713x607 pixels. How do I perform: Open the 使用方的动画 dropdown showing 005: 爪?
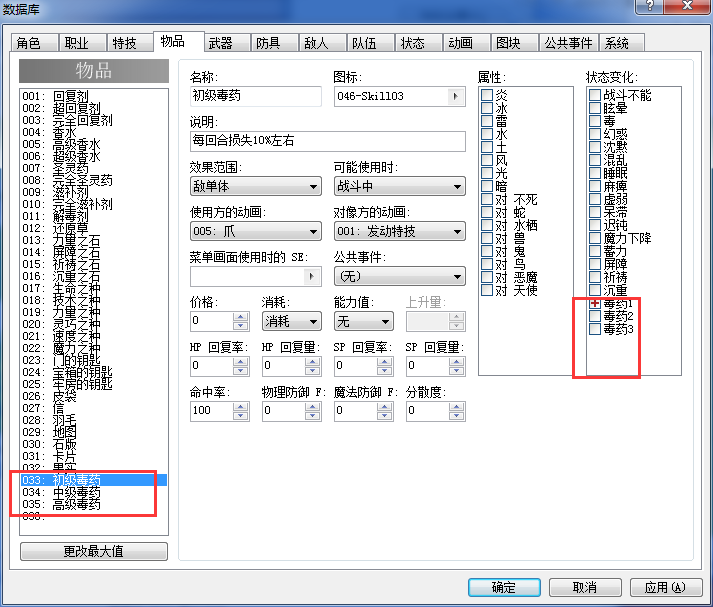[x=256, y=231]
